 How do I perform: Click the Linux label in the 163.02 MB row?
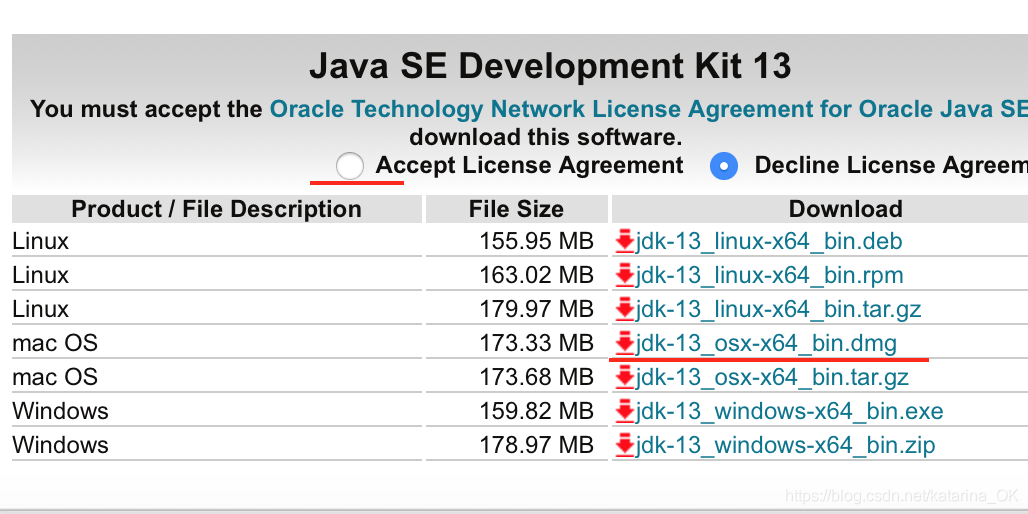41,275
